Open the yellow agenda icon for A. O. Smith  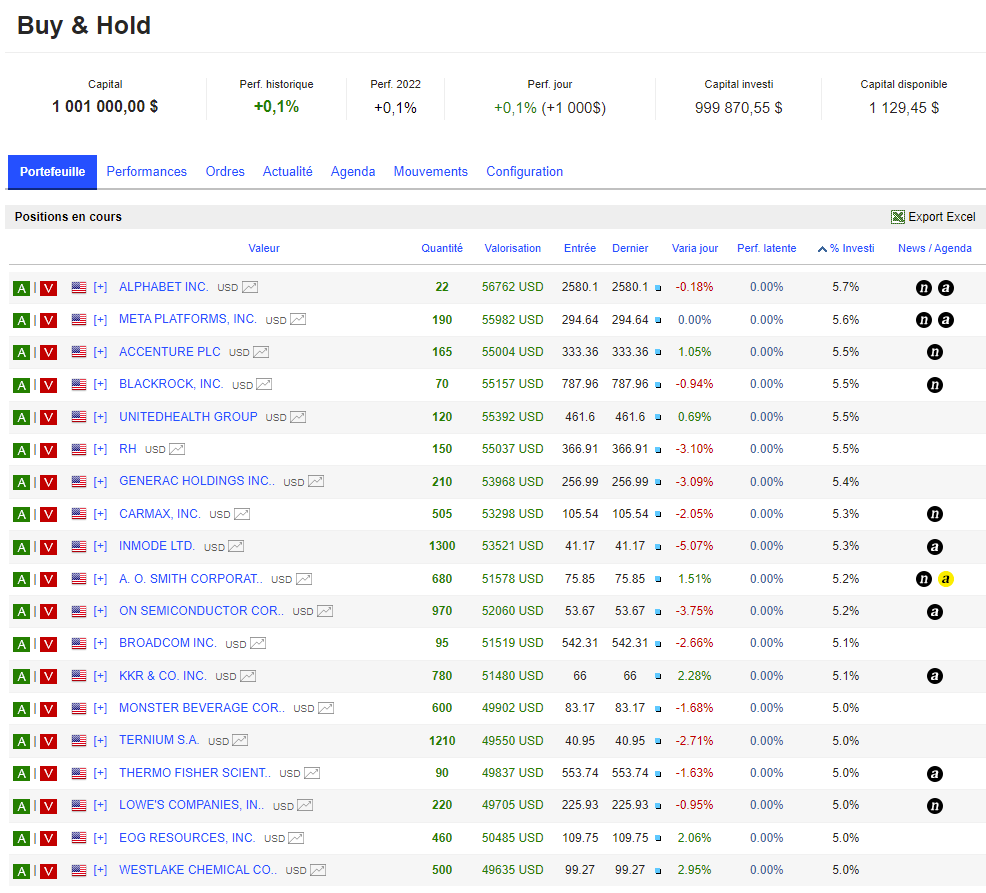pyautogui.click(x=946, y=579)
